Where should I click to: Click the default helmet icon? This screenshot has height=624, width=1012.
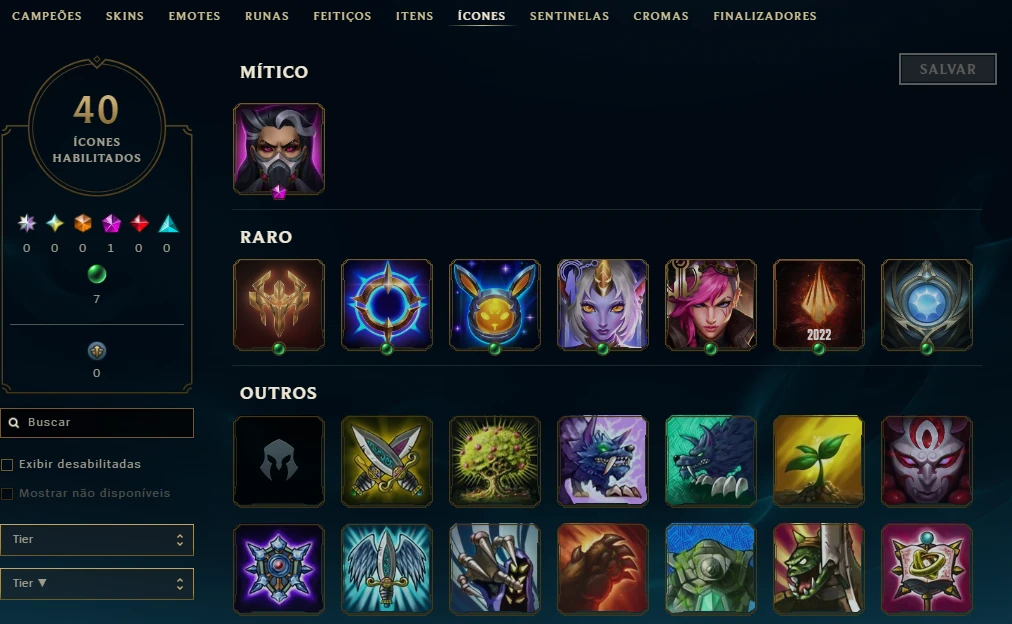click(279, 461)
